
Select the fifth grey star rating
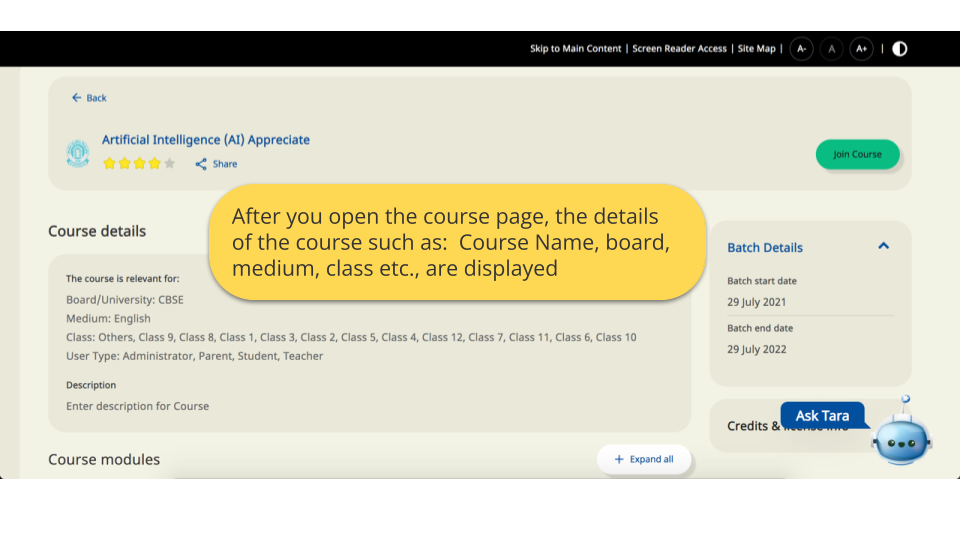(169, 164)
